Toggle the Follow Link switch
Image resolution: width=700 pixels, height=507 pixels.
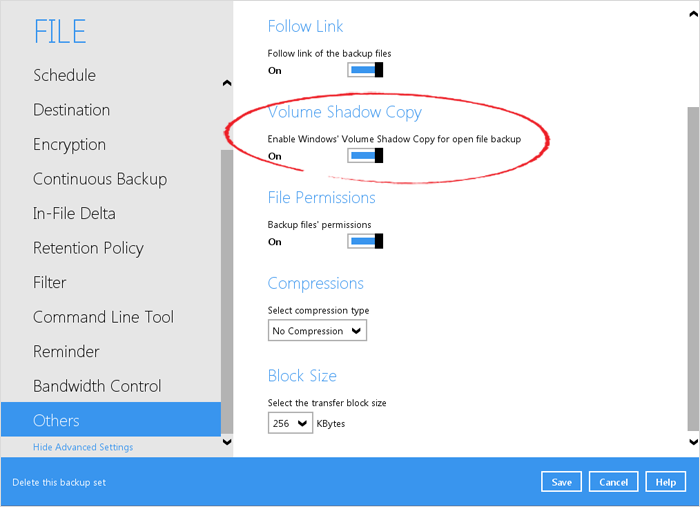(x=365, y=70)
